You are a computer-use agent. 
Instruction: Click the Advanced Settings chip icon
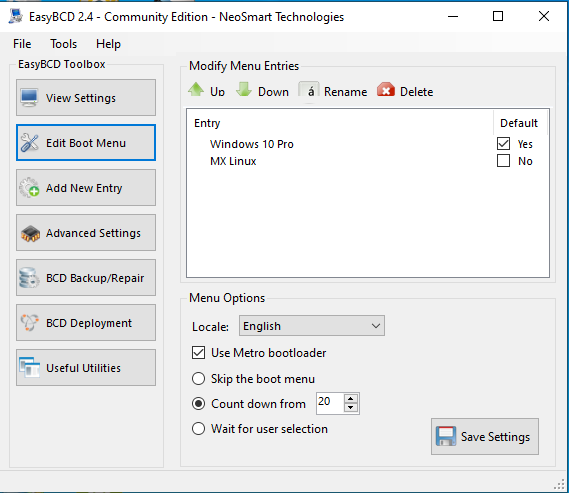point(30,233)
